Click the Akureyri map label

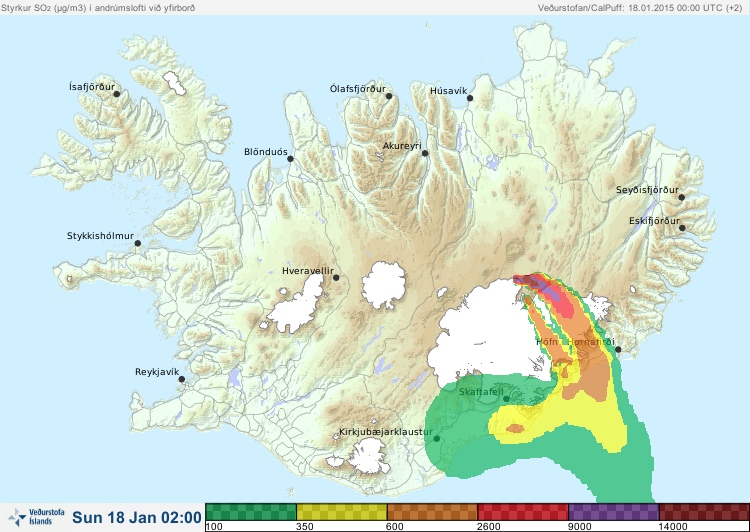tap(402, 146)
